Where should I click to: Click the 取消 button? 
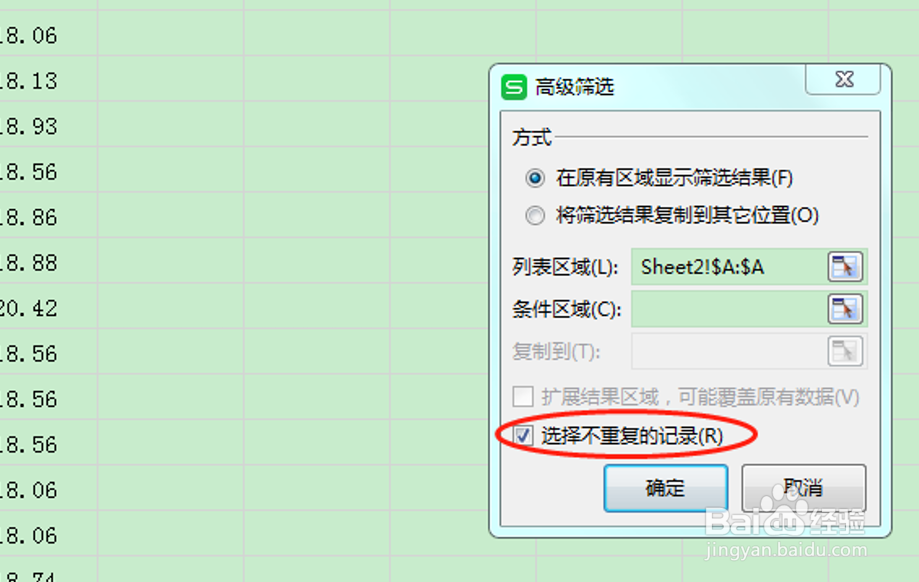click(804, 488)
